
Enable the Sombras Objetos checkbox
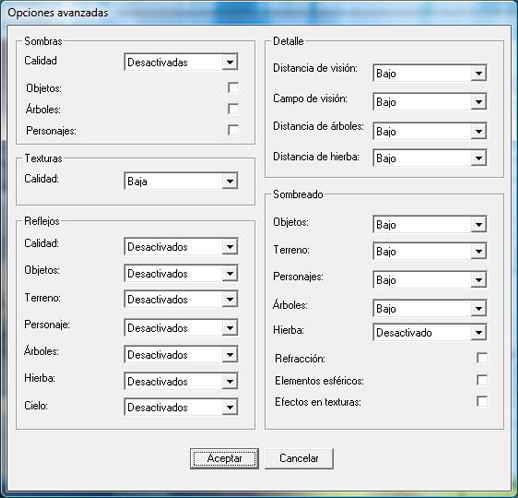(x=233, y=88)
